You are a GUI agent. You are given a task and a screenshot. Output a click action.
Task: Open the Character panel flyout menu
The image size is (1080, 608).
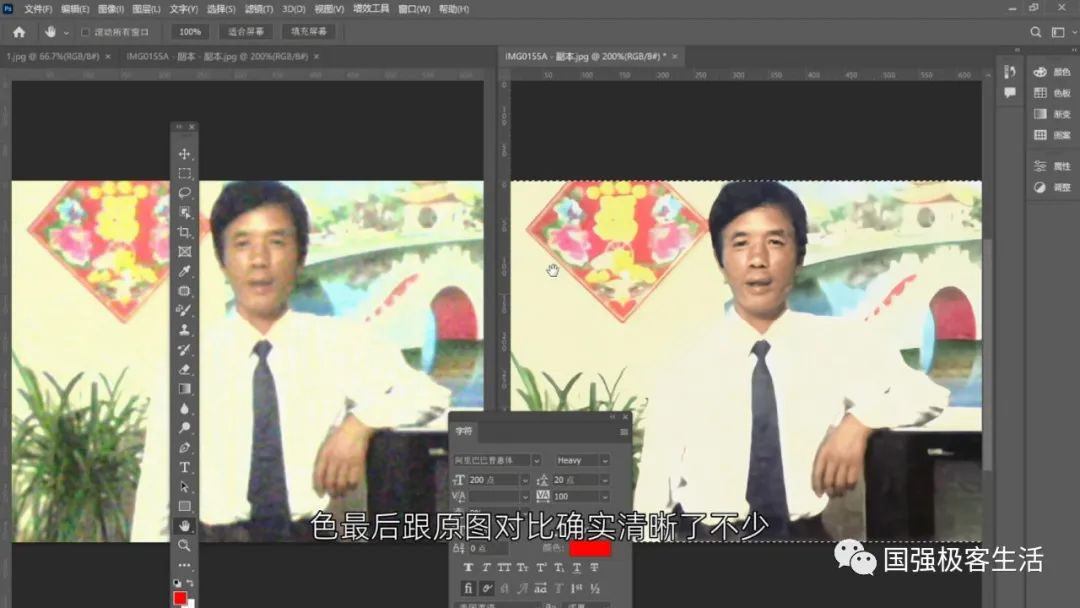(x=623, y=432)
